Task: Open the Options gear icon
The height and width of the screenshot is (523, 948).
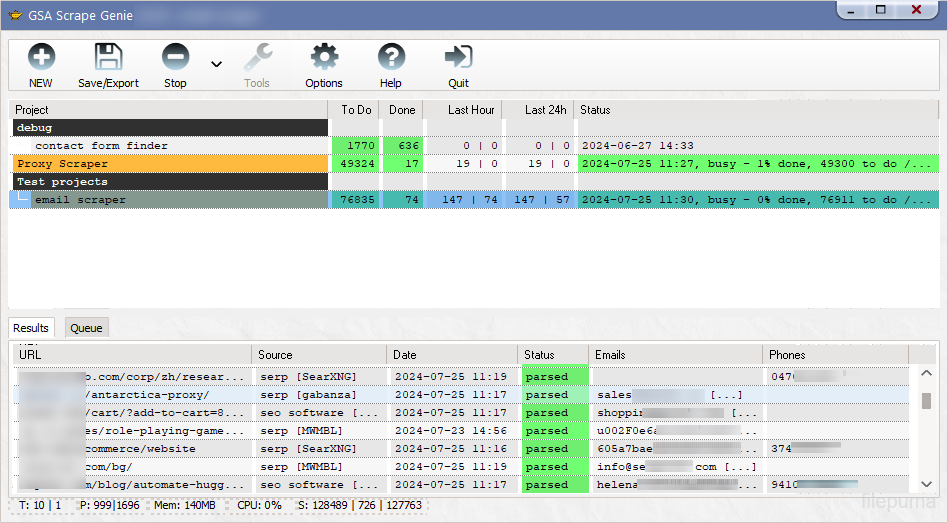Action: (x=324, y=57)
